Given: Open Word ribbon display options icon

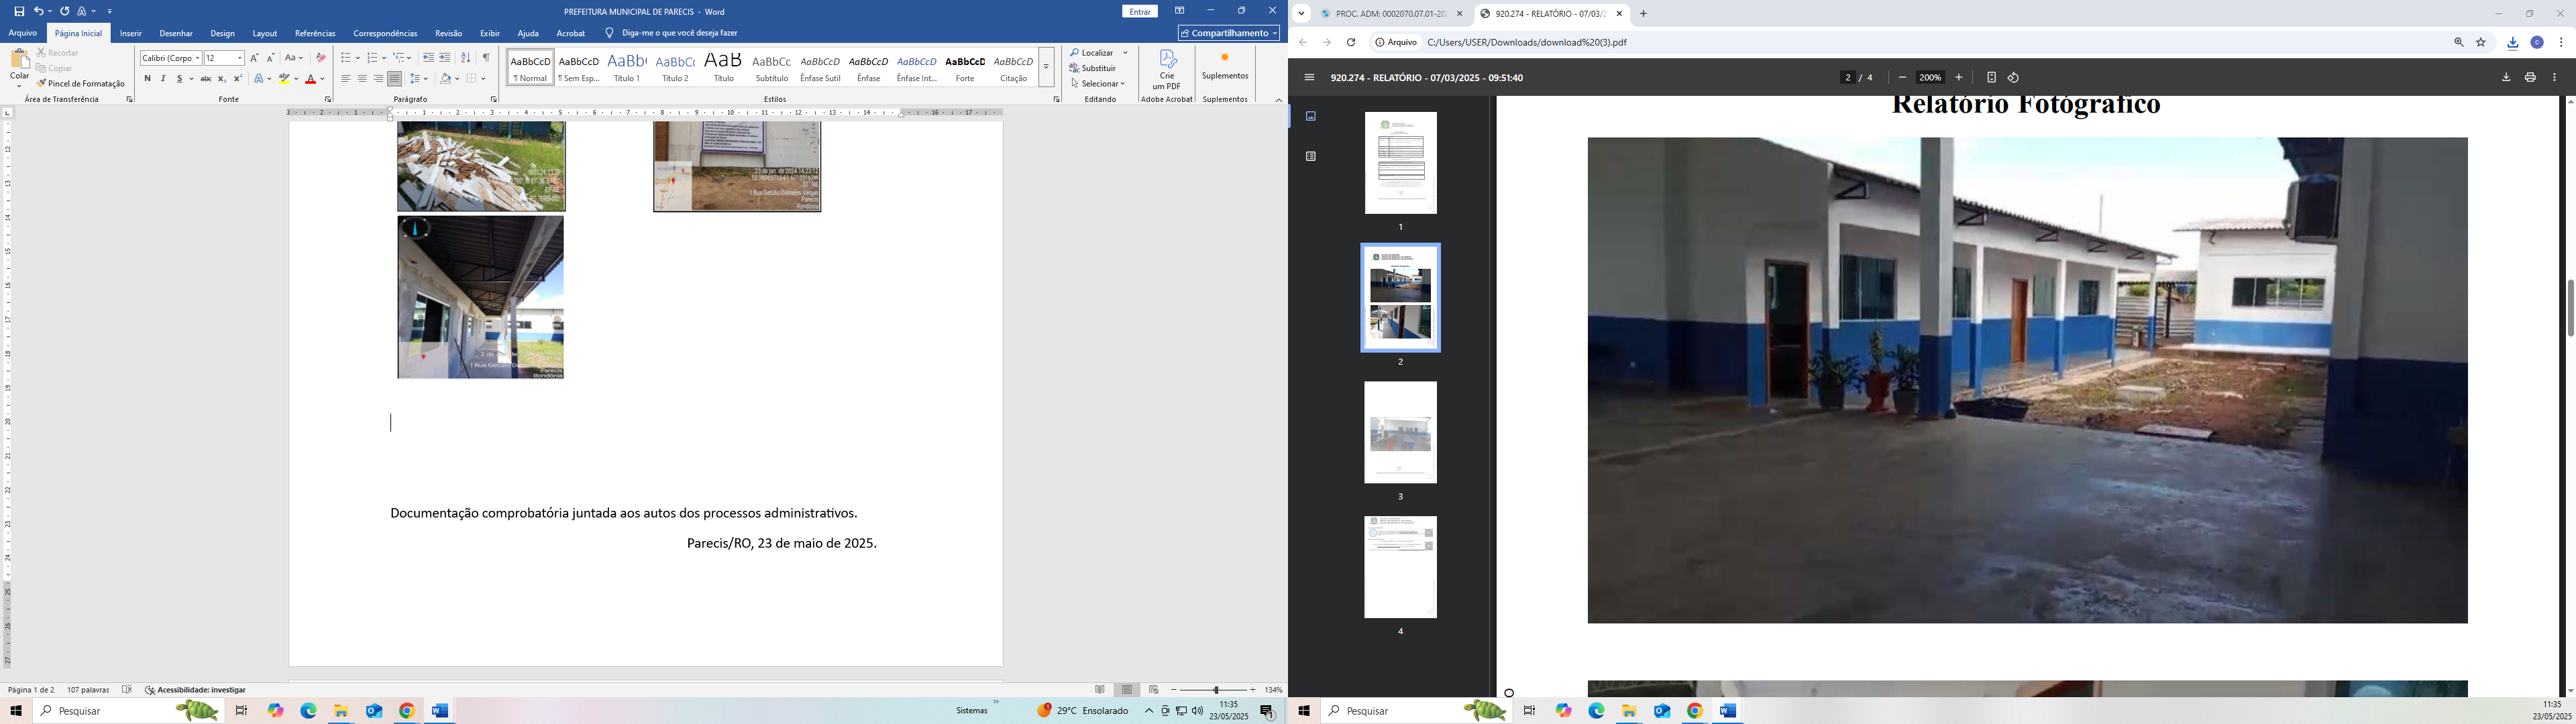Looking at the screenshot, I should 1180,11.
